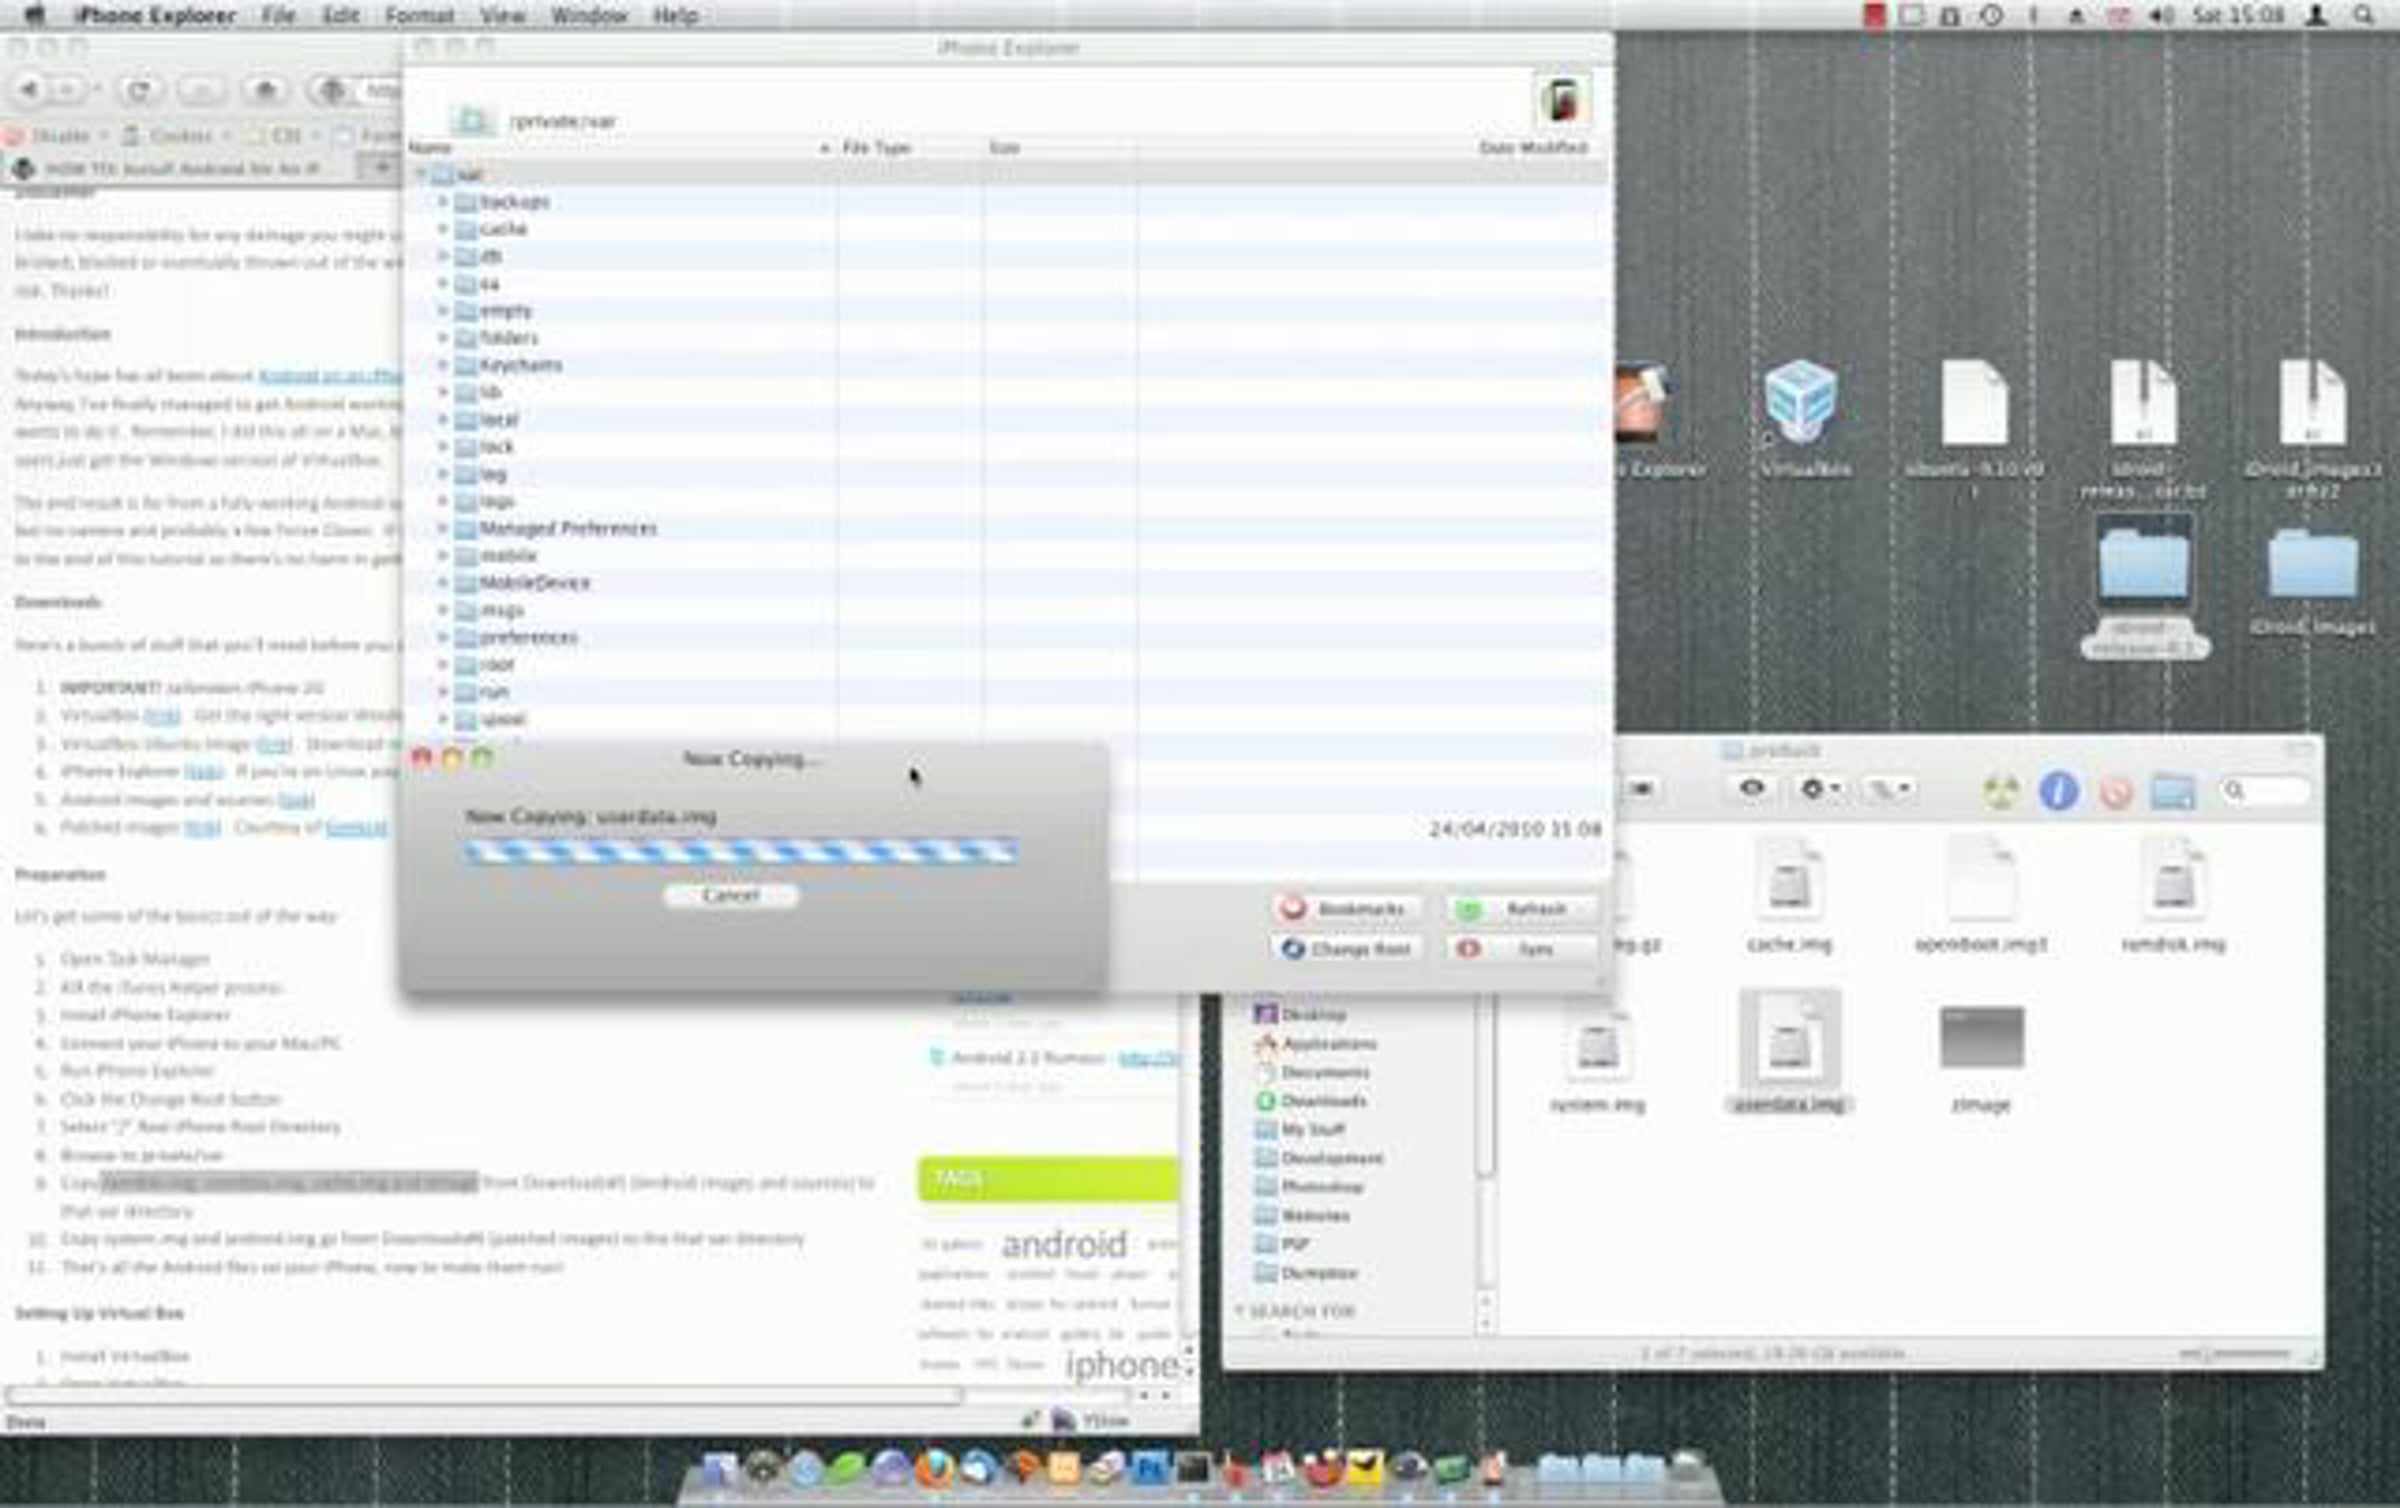2400x1508 pixels.
Task: Click the Bookmarks button
Action: tap(1347, 908)
